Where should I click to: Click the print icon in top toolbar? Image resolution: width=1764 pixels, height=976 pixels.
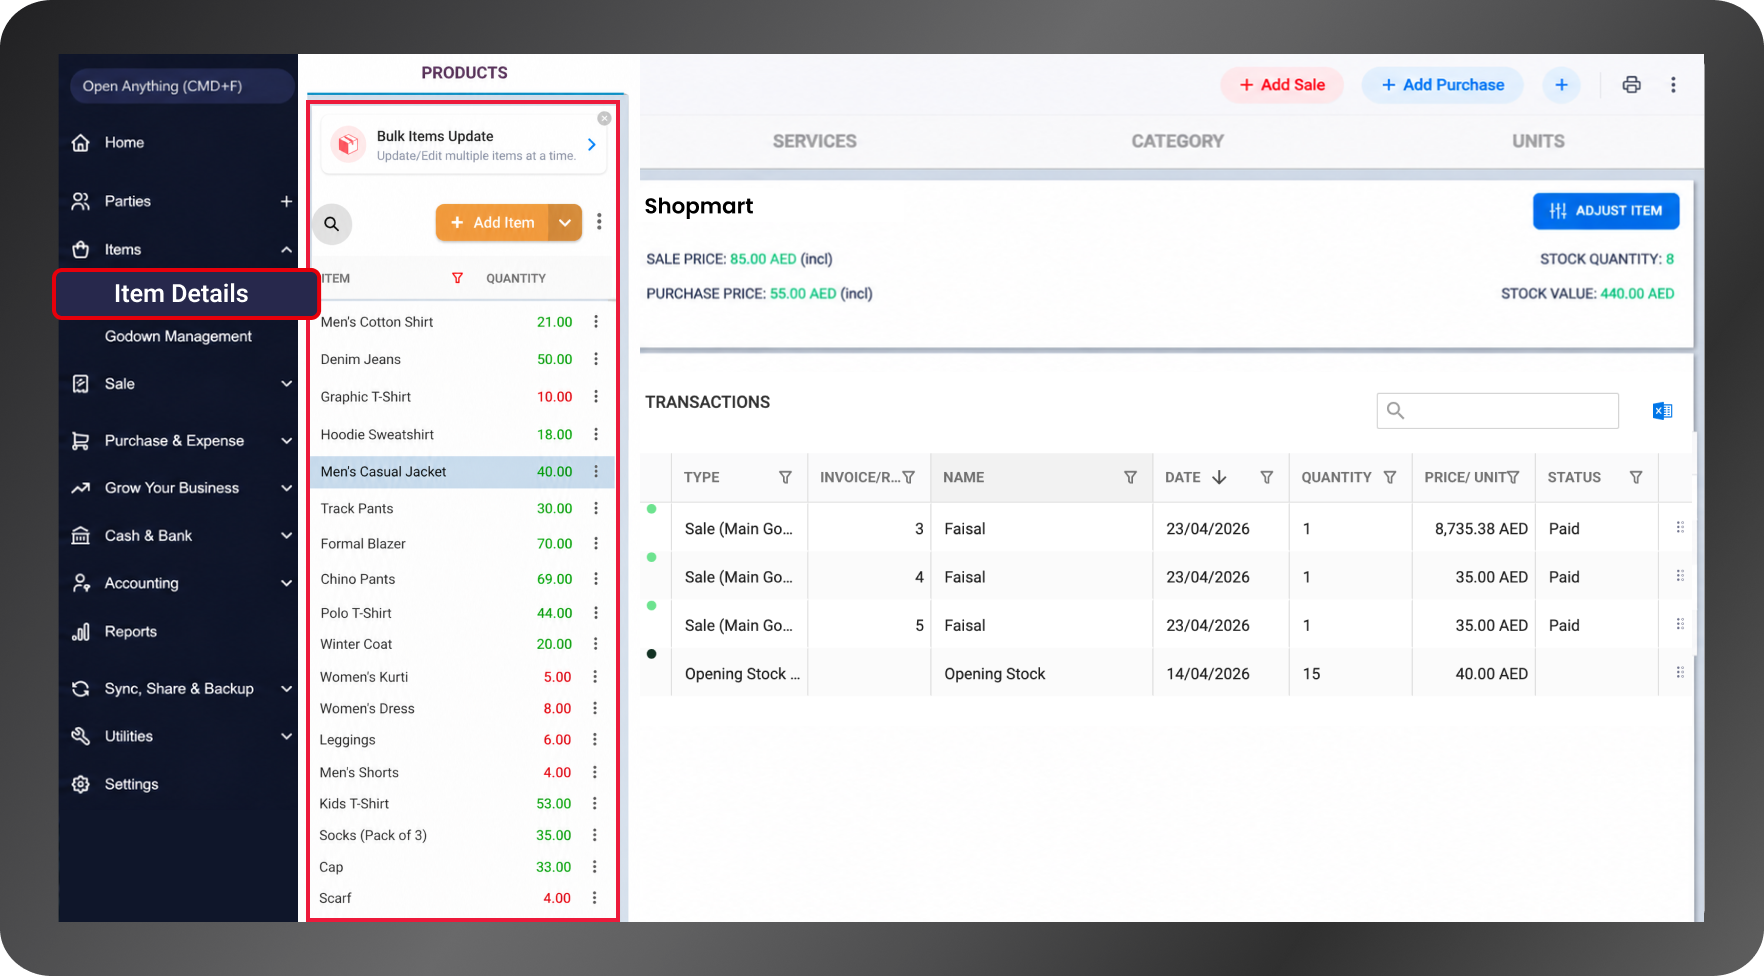click(1631, 85)
